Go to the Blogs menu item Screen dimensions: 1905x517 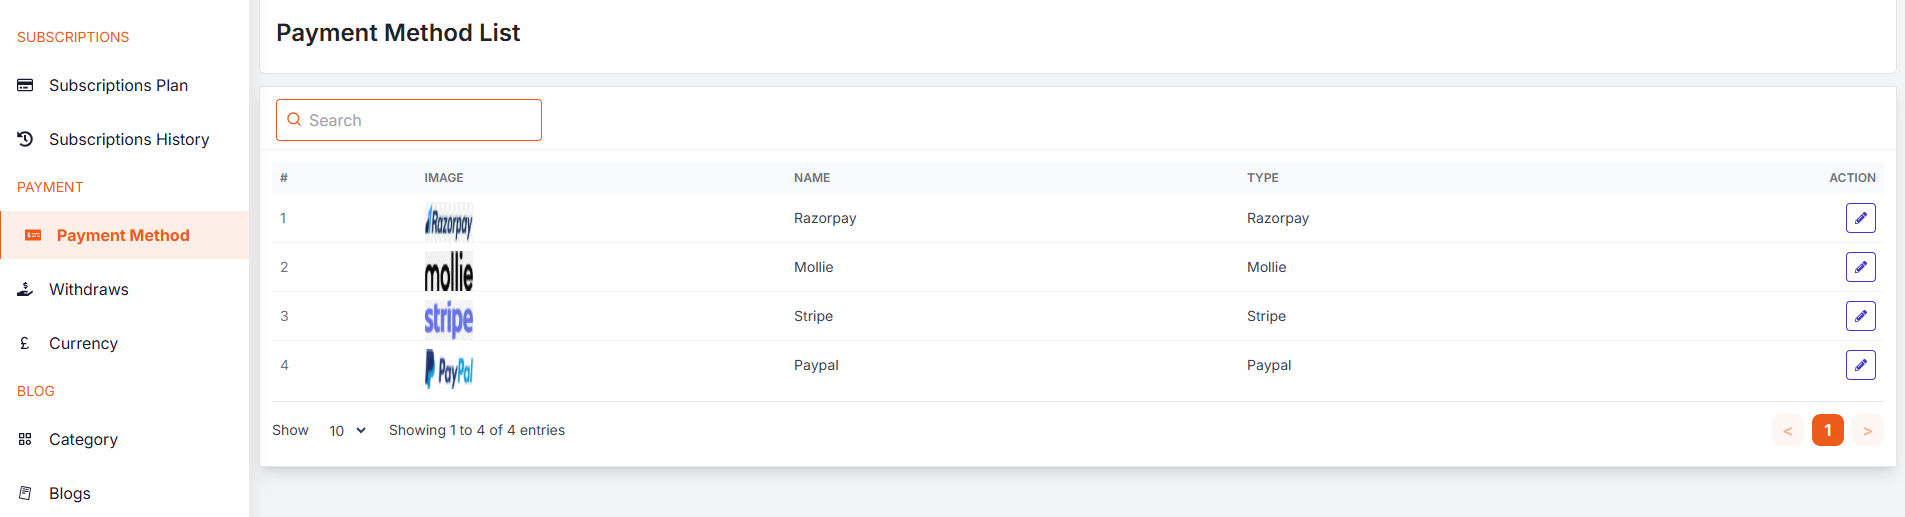pos(69,493)
